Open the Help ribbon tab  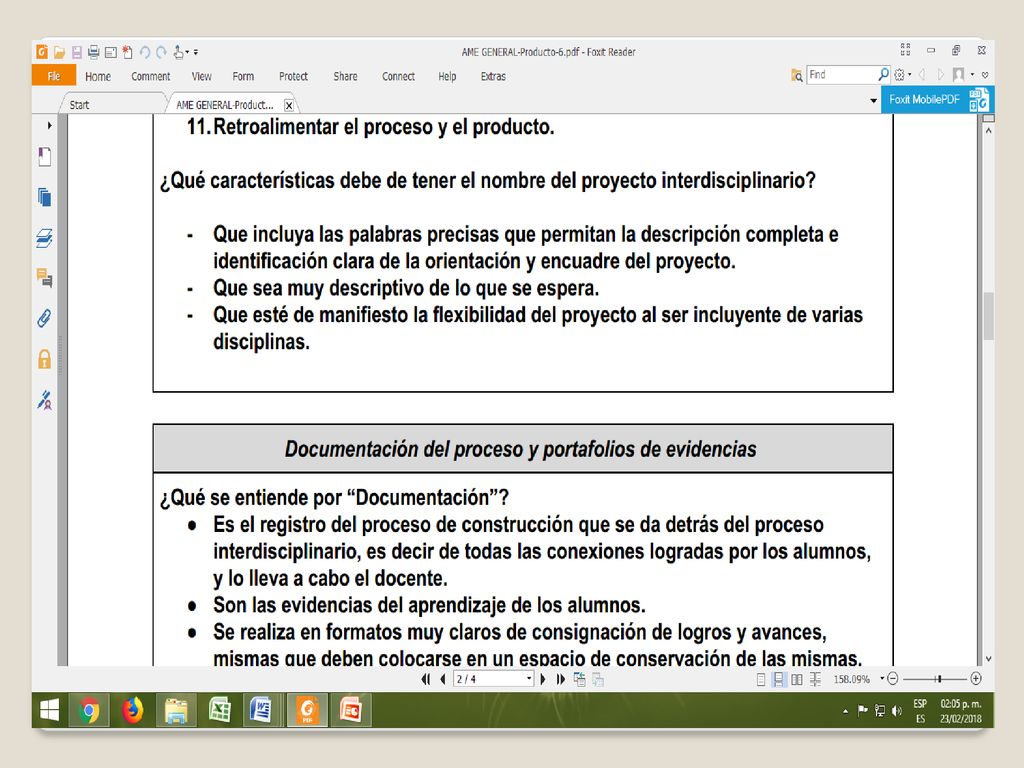(447, 76)
